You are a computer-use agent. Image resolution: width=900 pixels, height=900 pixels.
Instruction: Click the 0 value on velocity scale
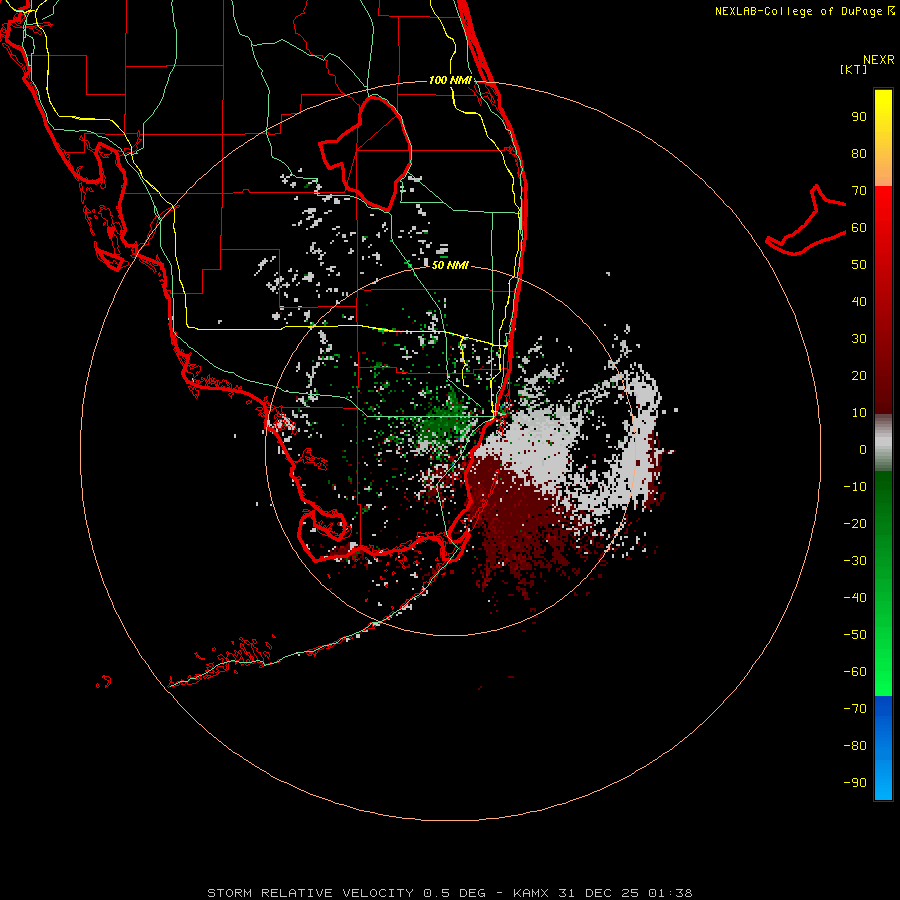pyautogui.click(x=863, y=449)
